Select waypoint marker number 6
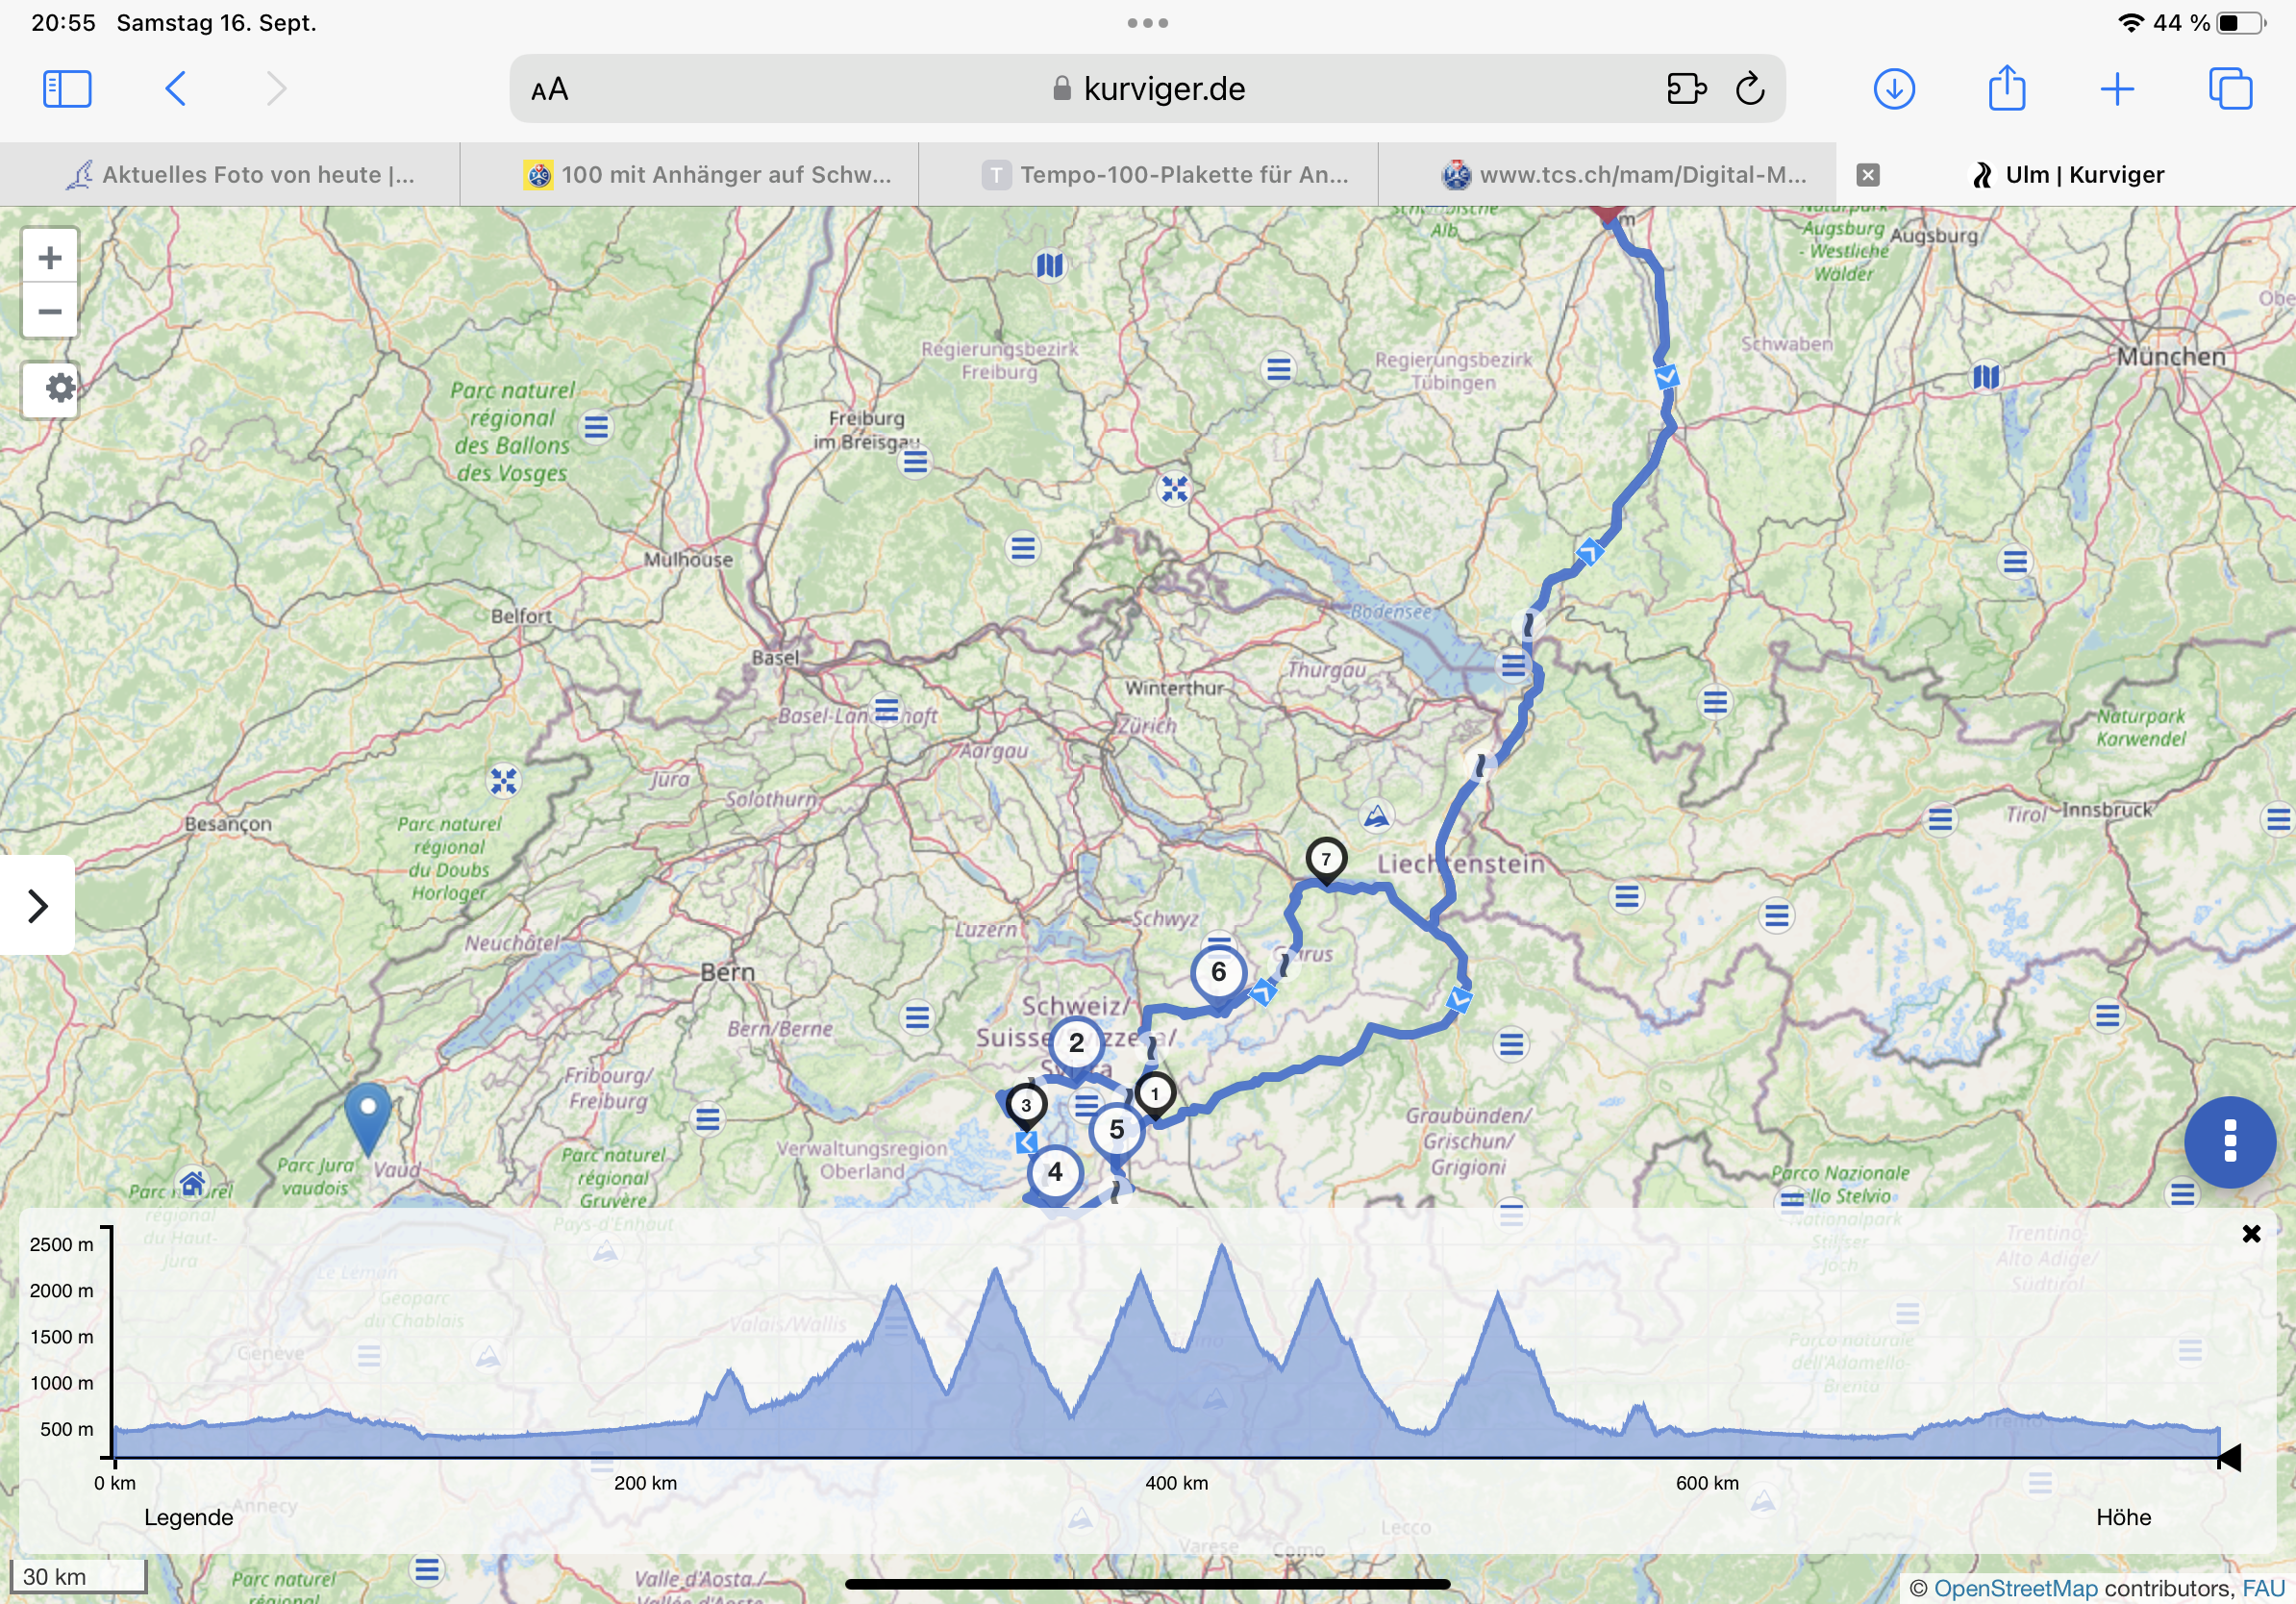Viewport: 2296px width, 1604px height. 1218,972
